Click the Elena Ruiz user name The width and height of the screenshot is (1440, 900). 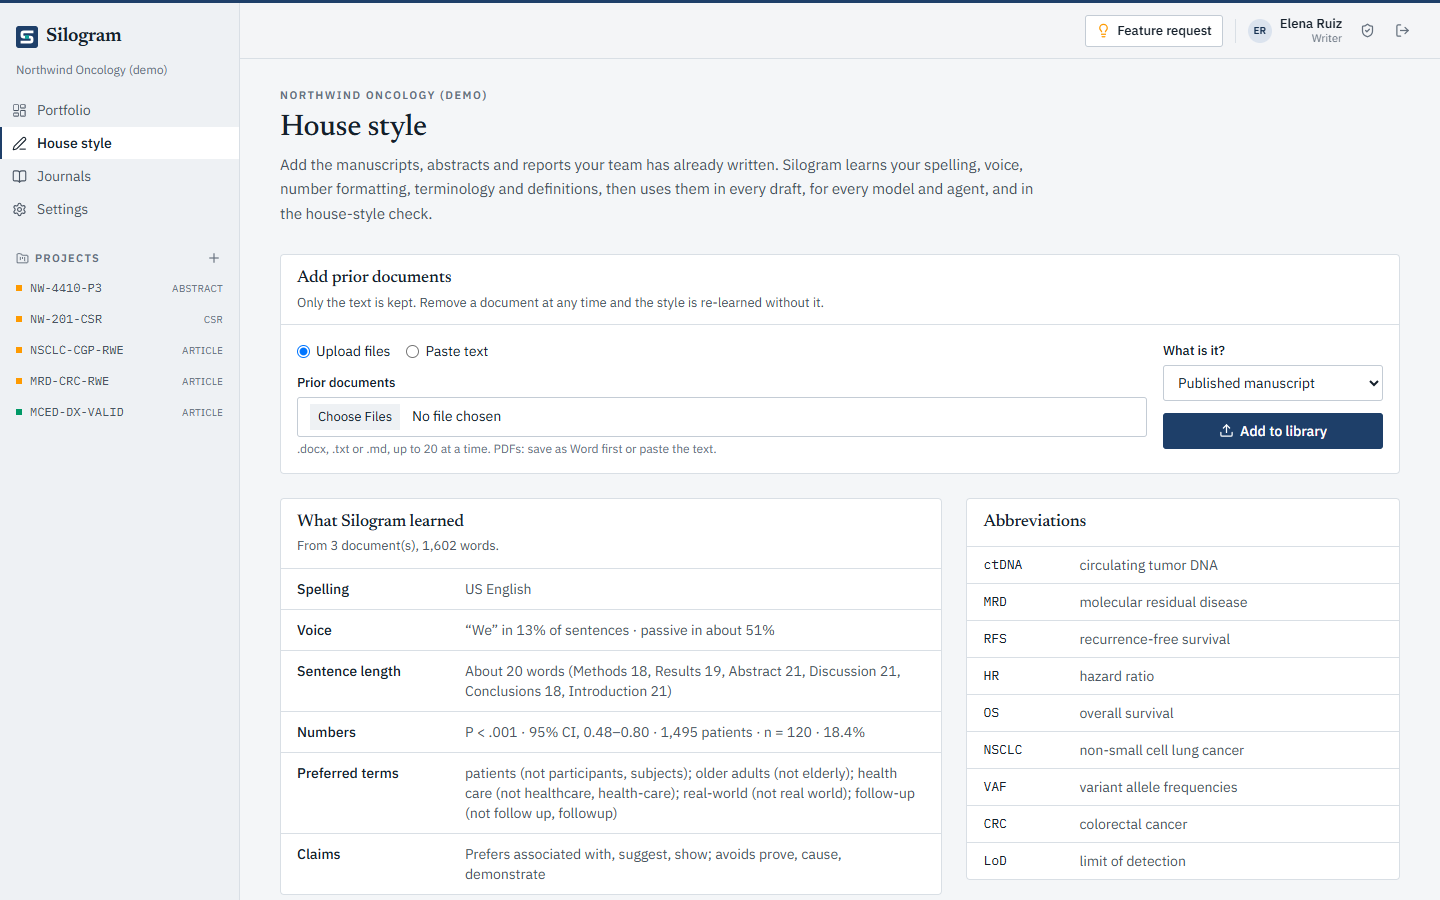click(1311, 24)
